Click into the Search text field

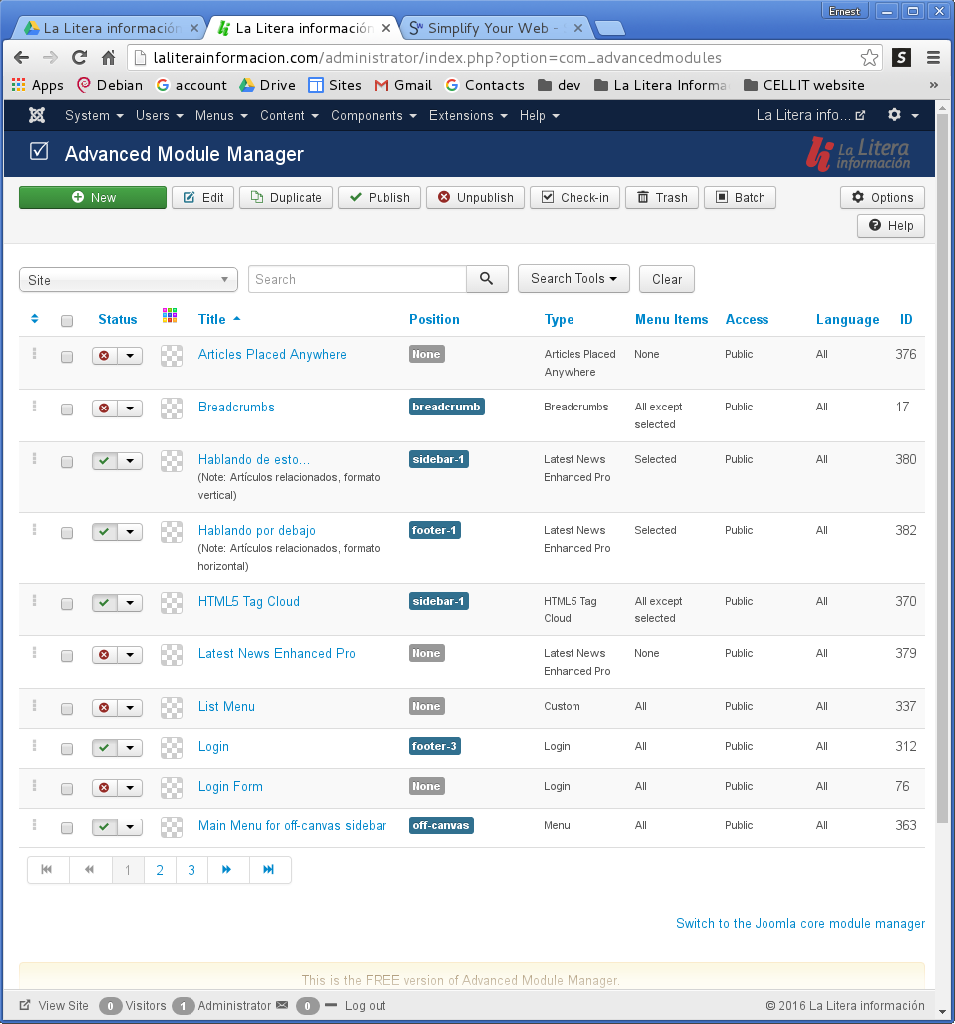[357, 280]
